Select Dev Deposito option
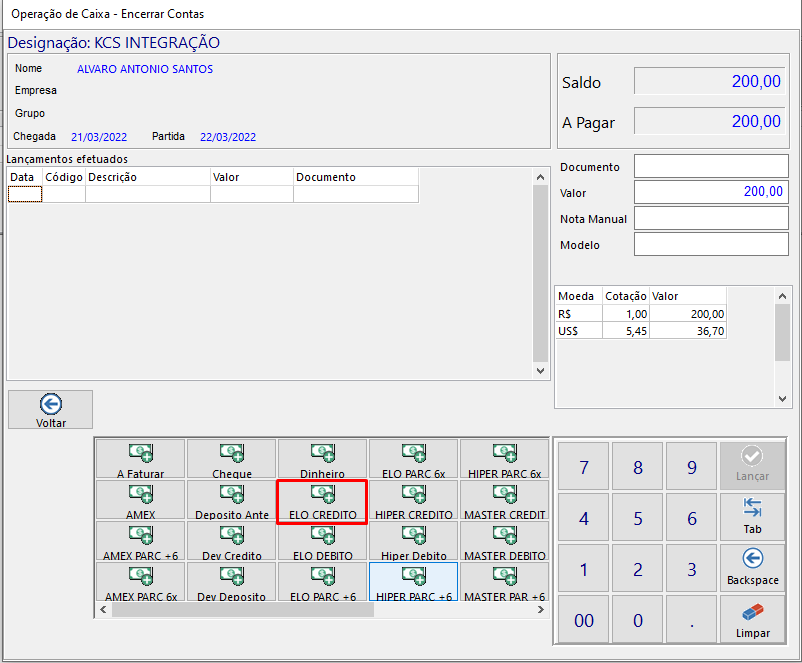Viewport: 802px width, 663px height. [x=232, y=582]
